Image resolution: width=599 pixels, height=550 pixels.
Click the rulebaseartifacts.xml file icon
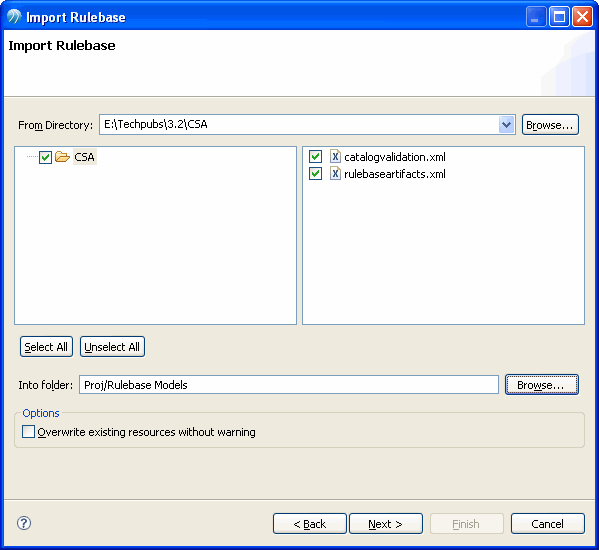tap(335, 174)
